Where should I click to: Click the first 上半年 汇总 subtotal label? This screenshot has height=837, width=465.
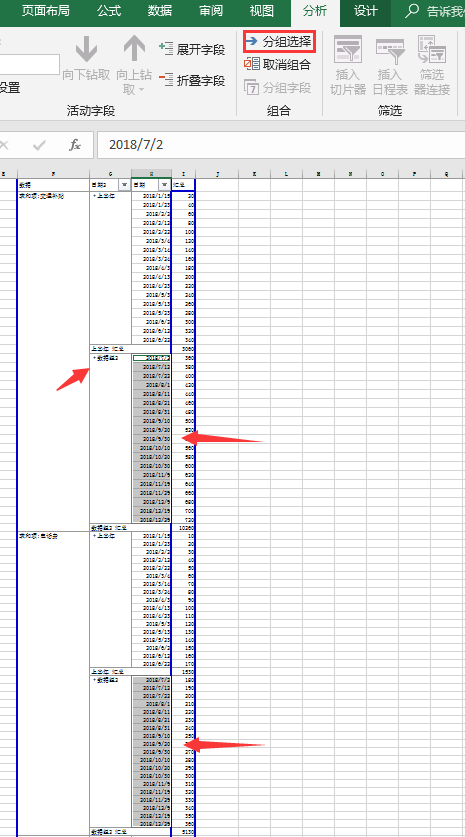tap(109, 349)
